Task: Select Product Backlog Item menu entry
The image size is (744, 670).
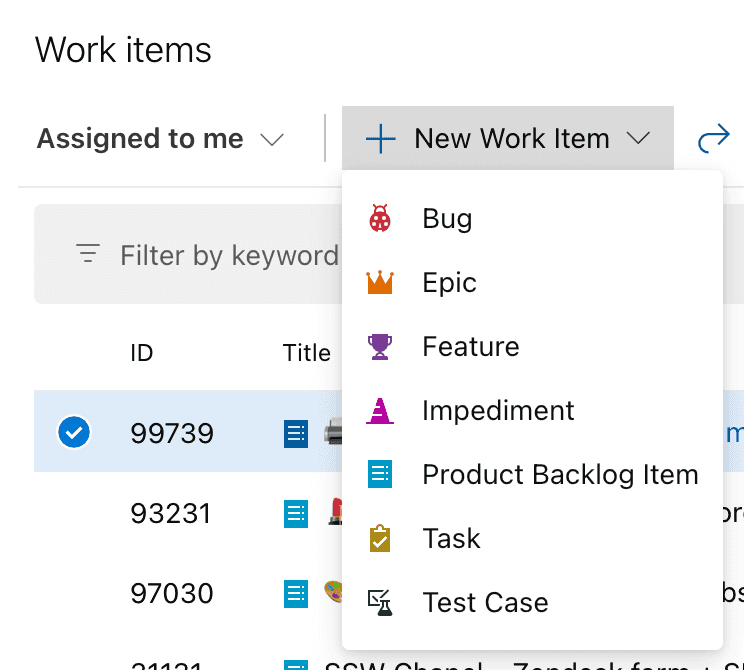Action: click(560, 474)
